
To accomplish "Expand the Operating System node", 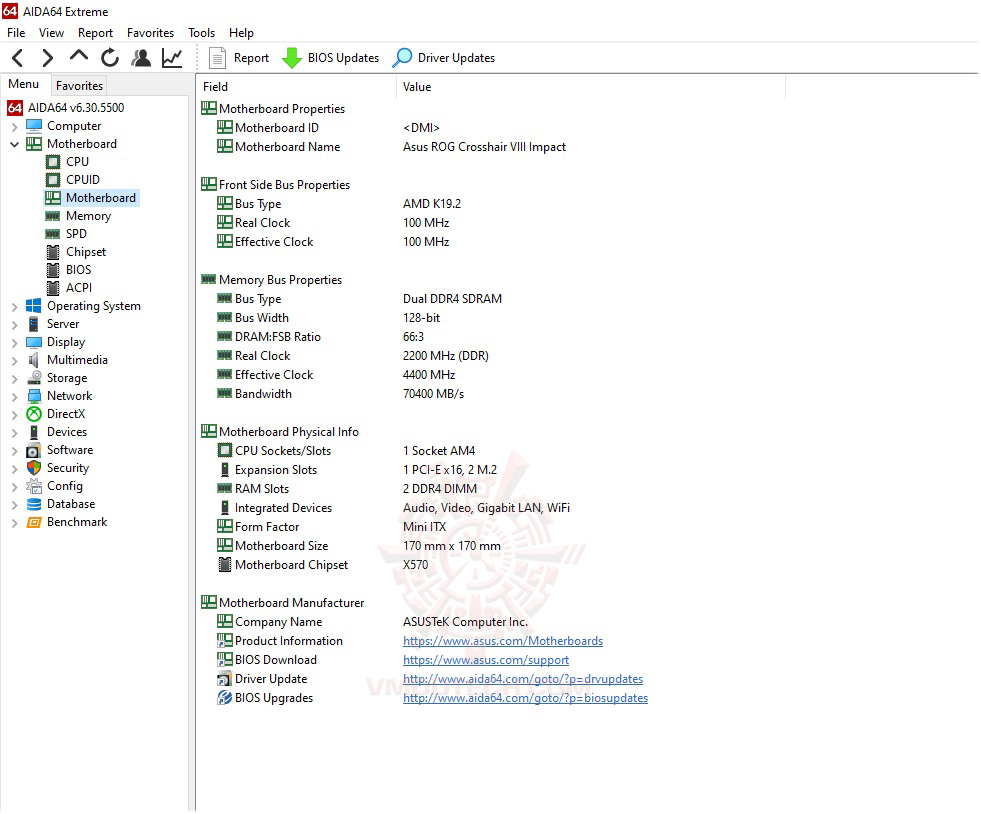I will (14, 307).
